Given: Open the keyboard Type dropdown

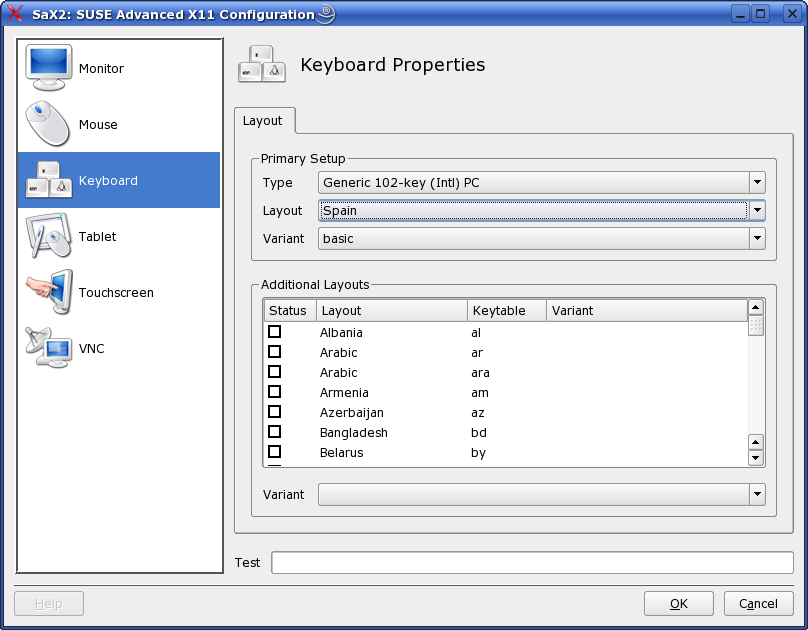Looking at the screenshot, I should pos(542,182).
